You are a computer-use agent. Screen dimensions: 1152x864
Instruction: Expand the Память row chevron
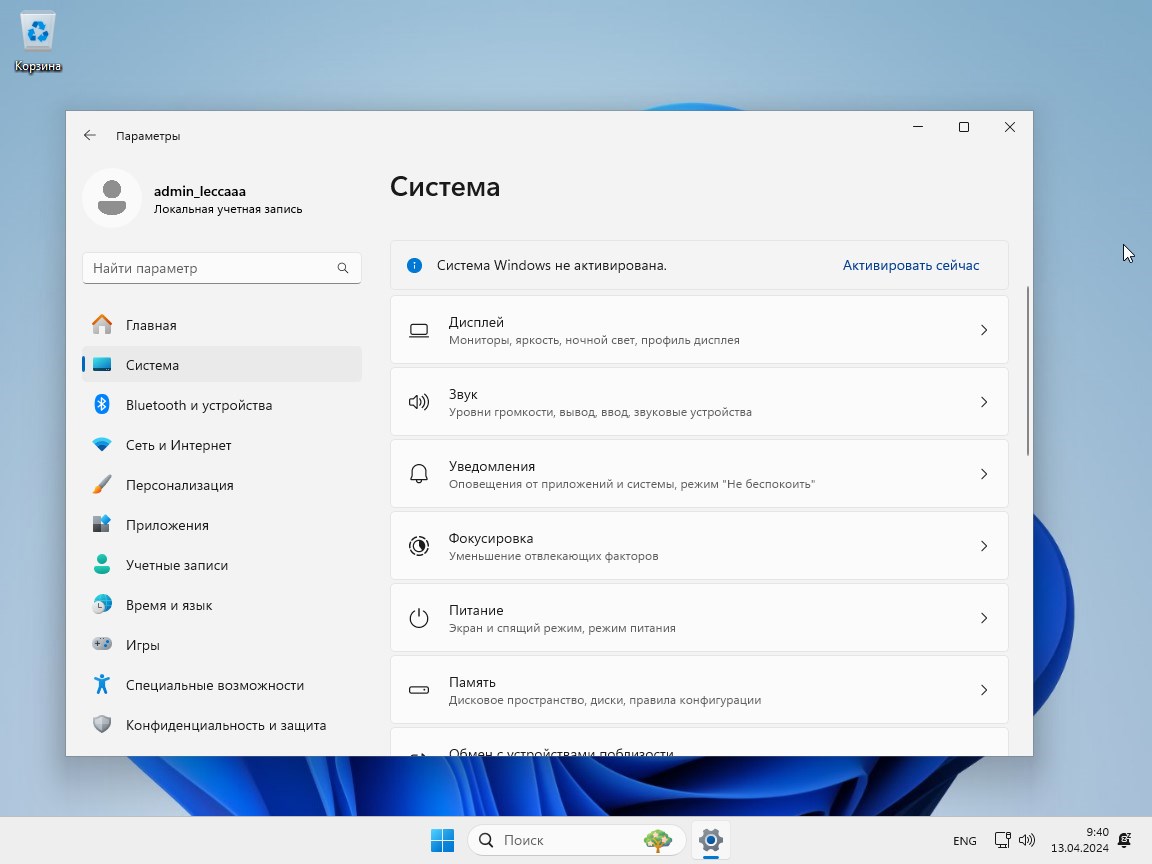coord(984,690)
